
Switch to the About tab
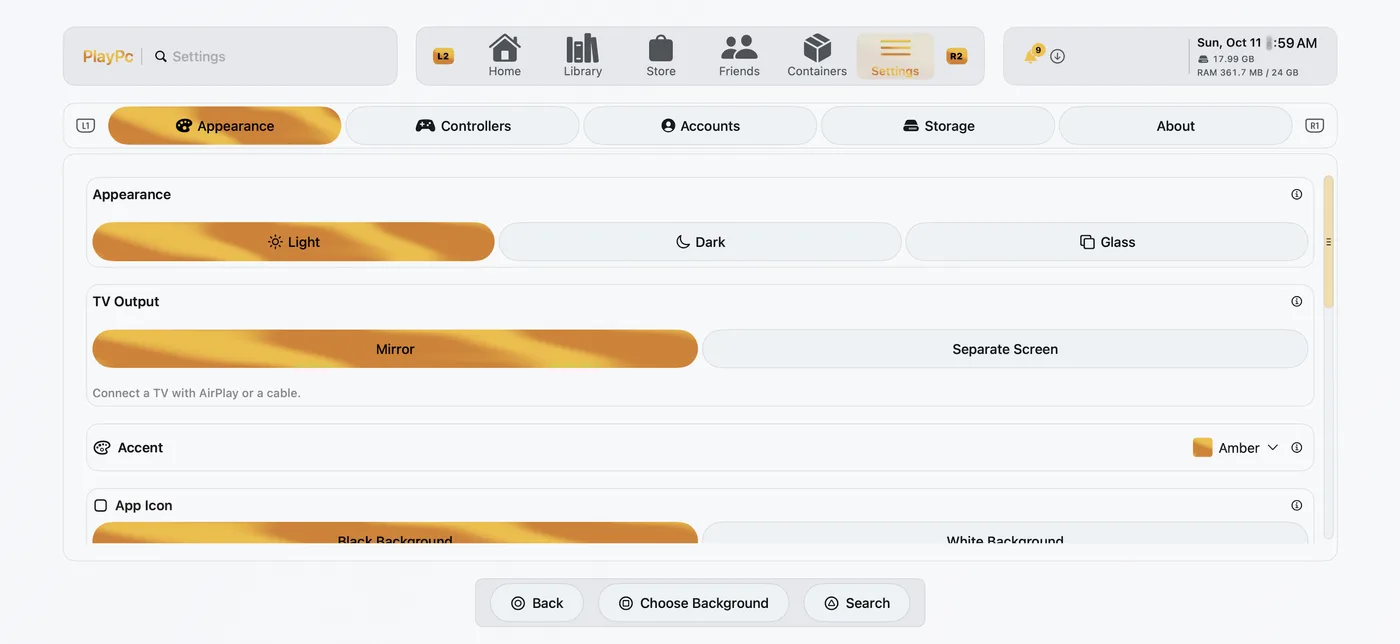pos(1176,126)
